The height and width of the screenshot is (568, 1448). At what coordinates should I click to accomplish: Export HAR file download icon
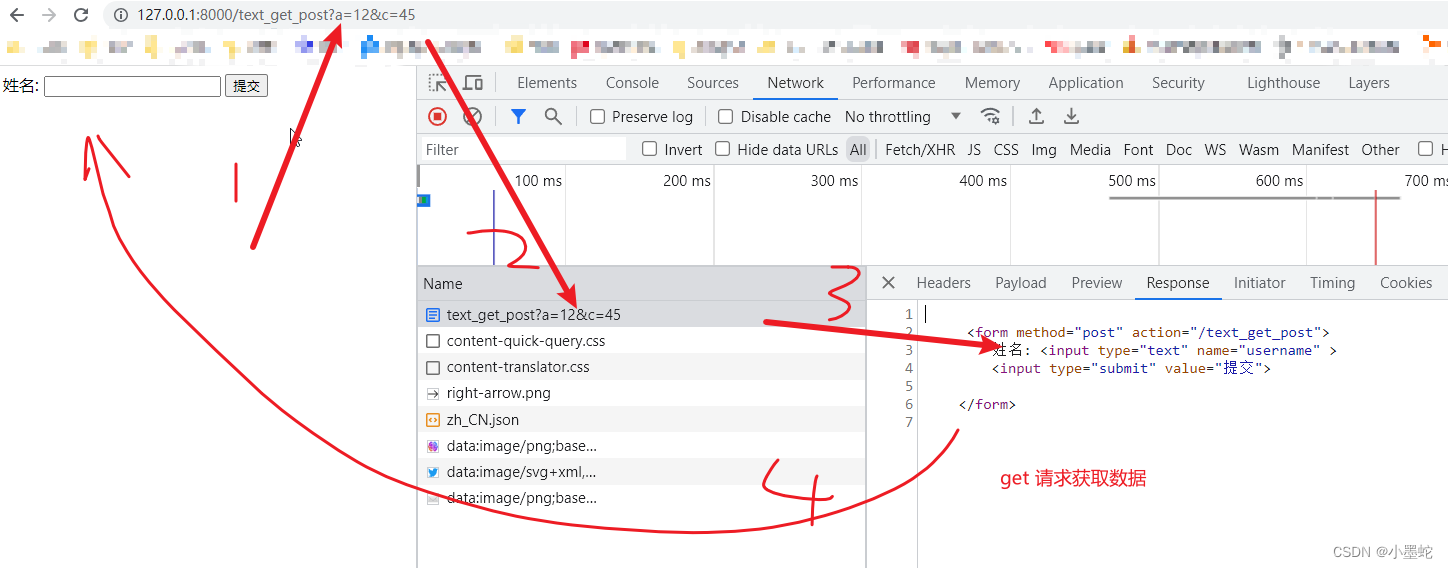point(1071,117)
